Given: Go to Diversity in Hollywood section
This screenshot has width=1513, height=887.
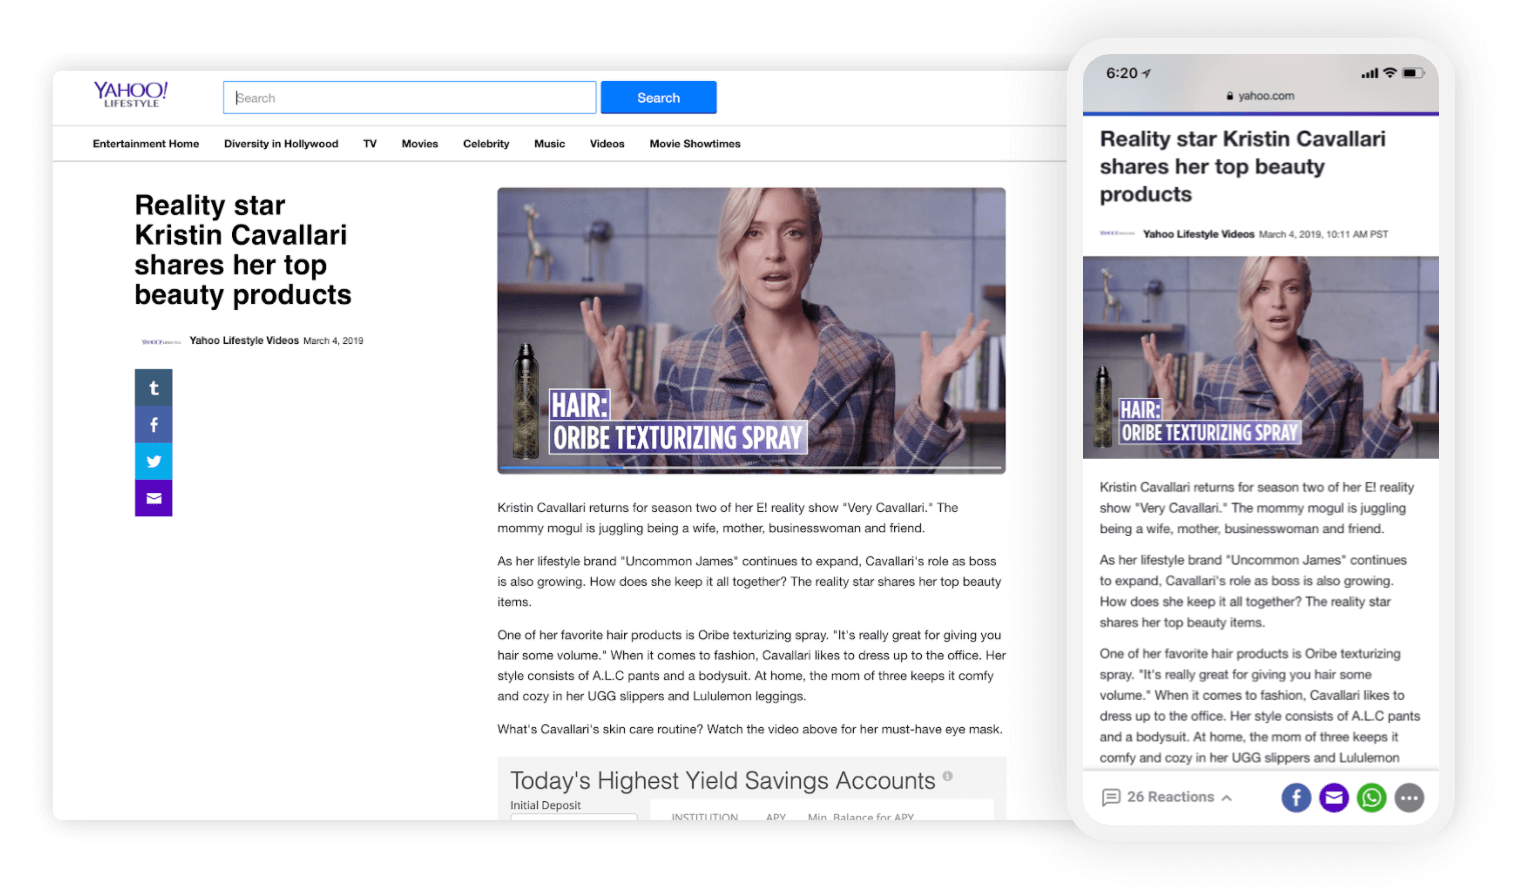Looking at the screenshot, I should (281, 144).
